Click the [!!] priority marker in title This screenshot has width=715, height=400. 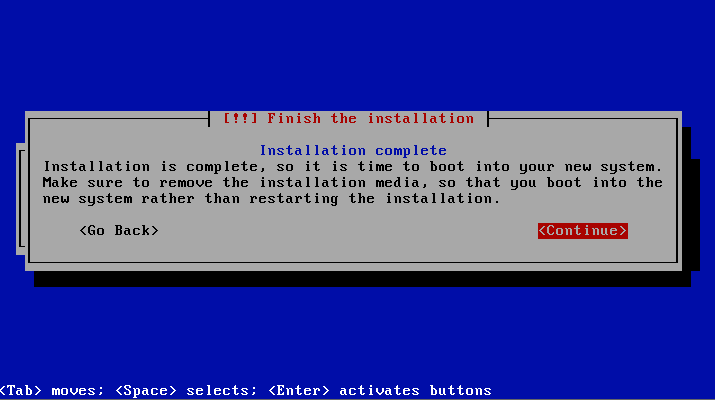coord(240,119)
